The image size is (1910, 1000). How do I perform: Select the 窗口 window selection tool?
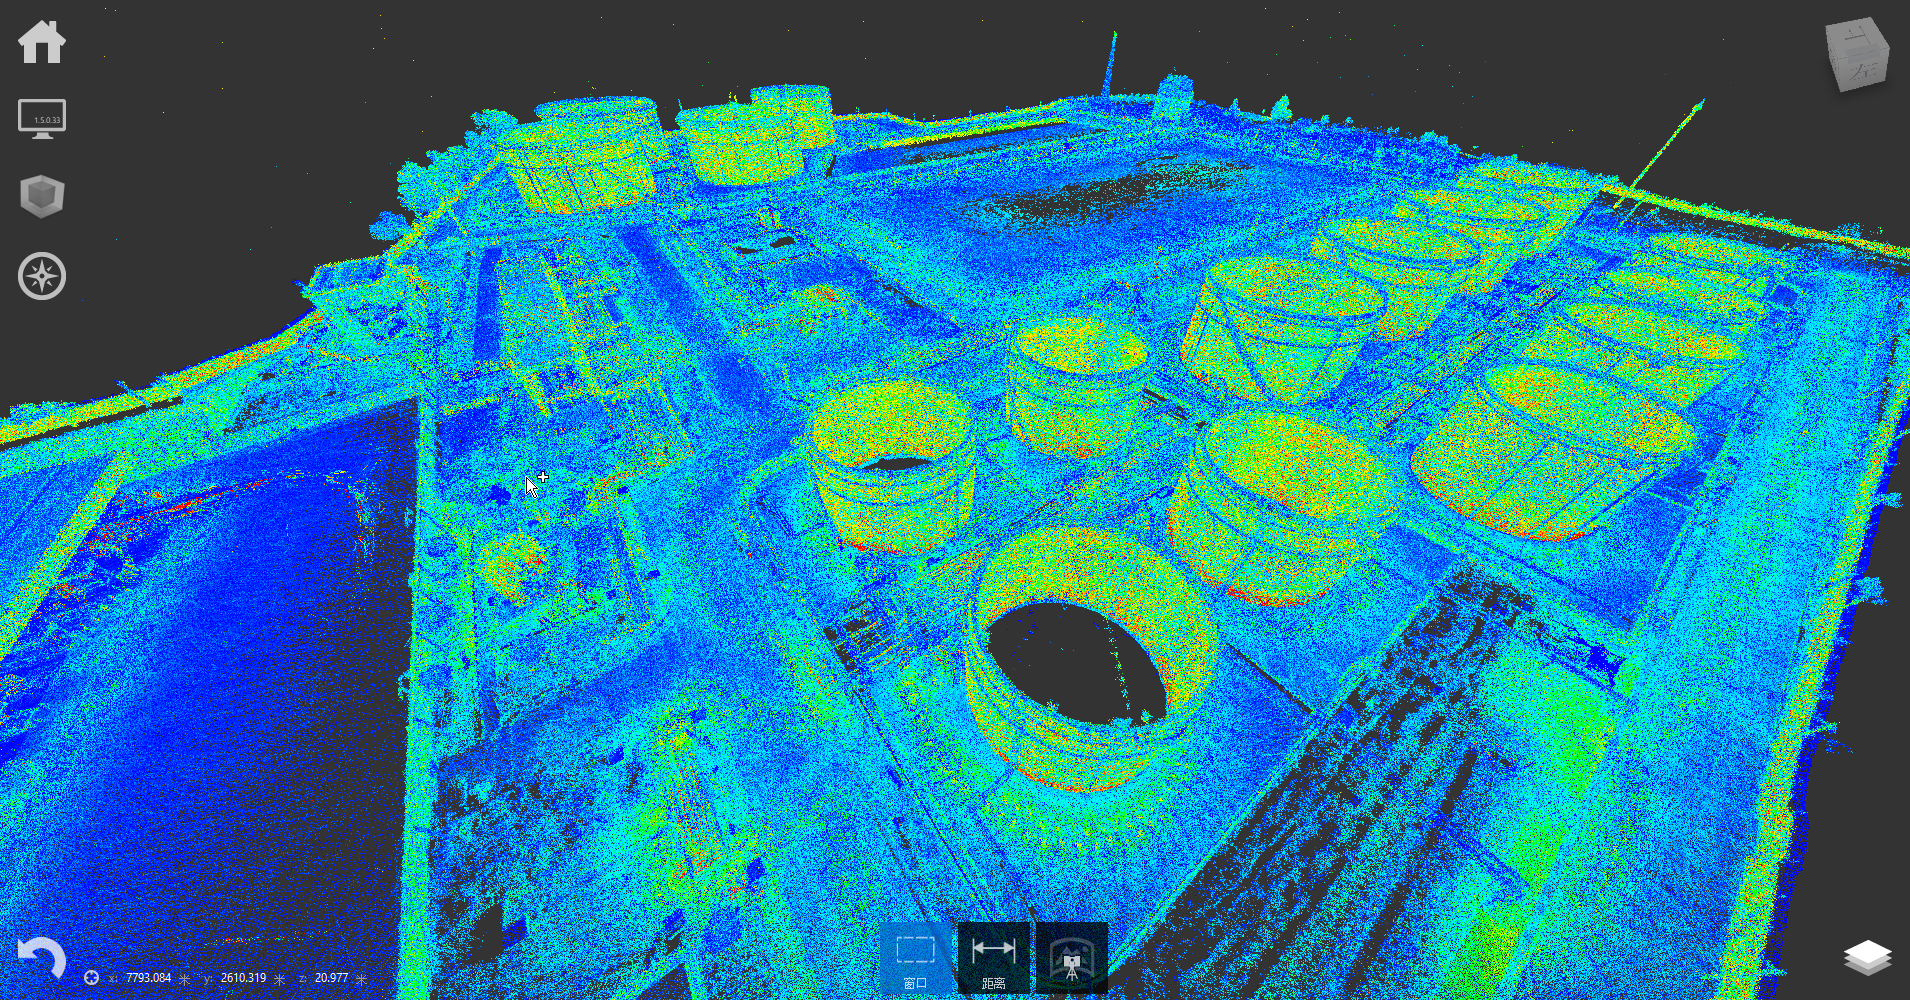916,958
